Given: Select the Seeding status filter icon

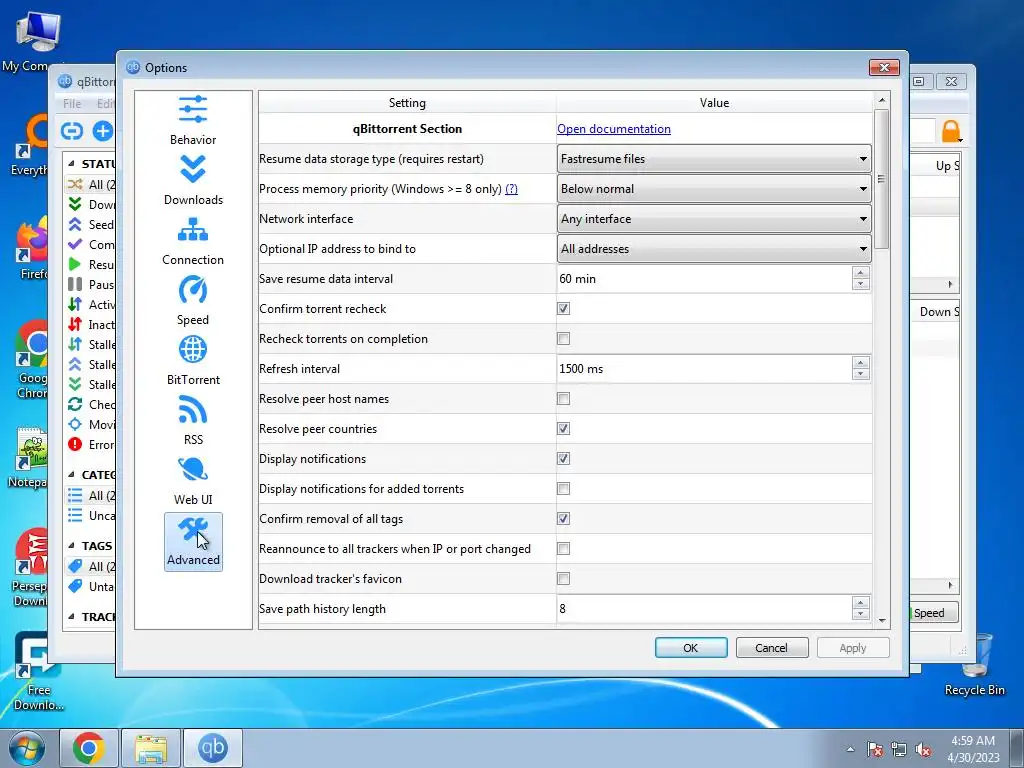Looking at the screenshot, I should pyautogui.click(x=75, y=224).
